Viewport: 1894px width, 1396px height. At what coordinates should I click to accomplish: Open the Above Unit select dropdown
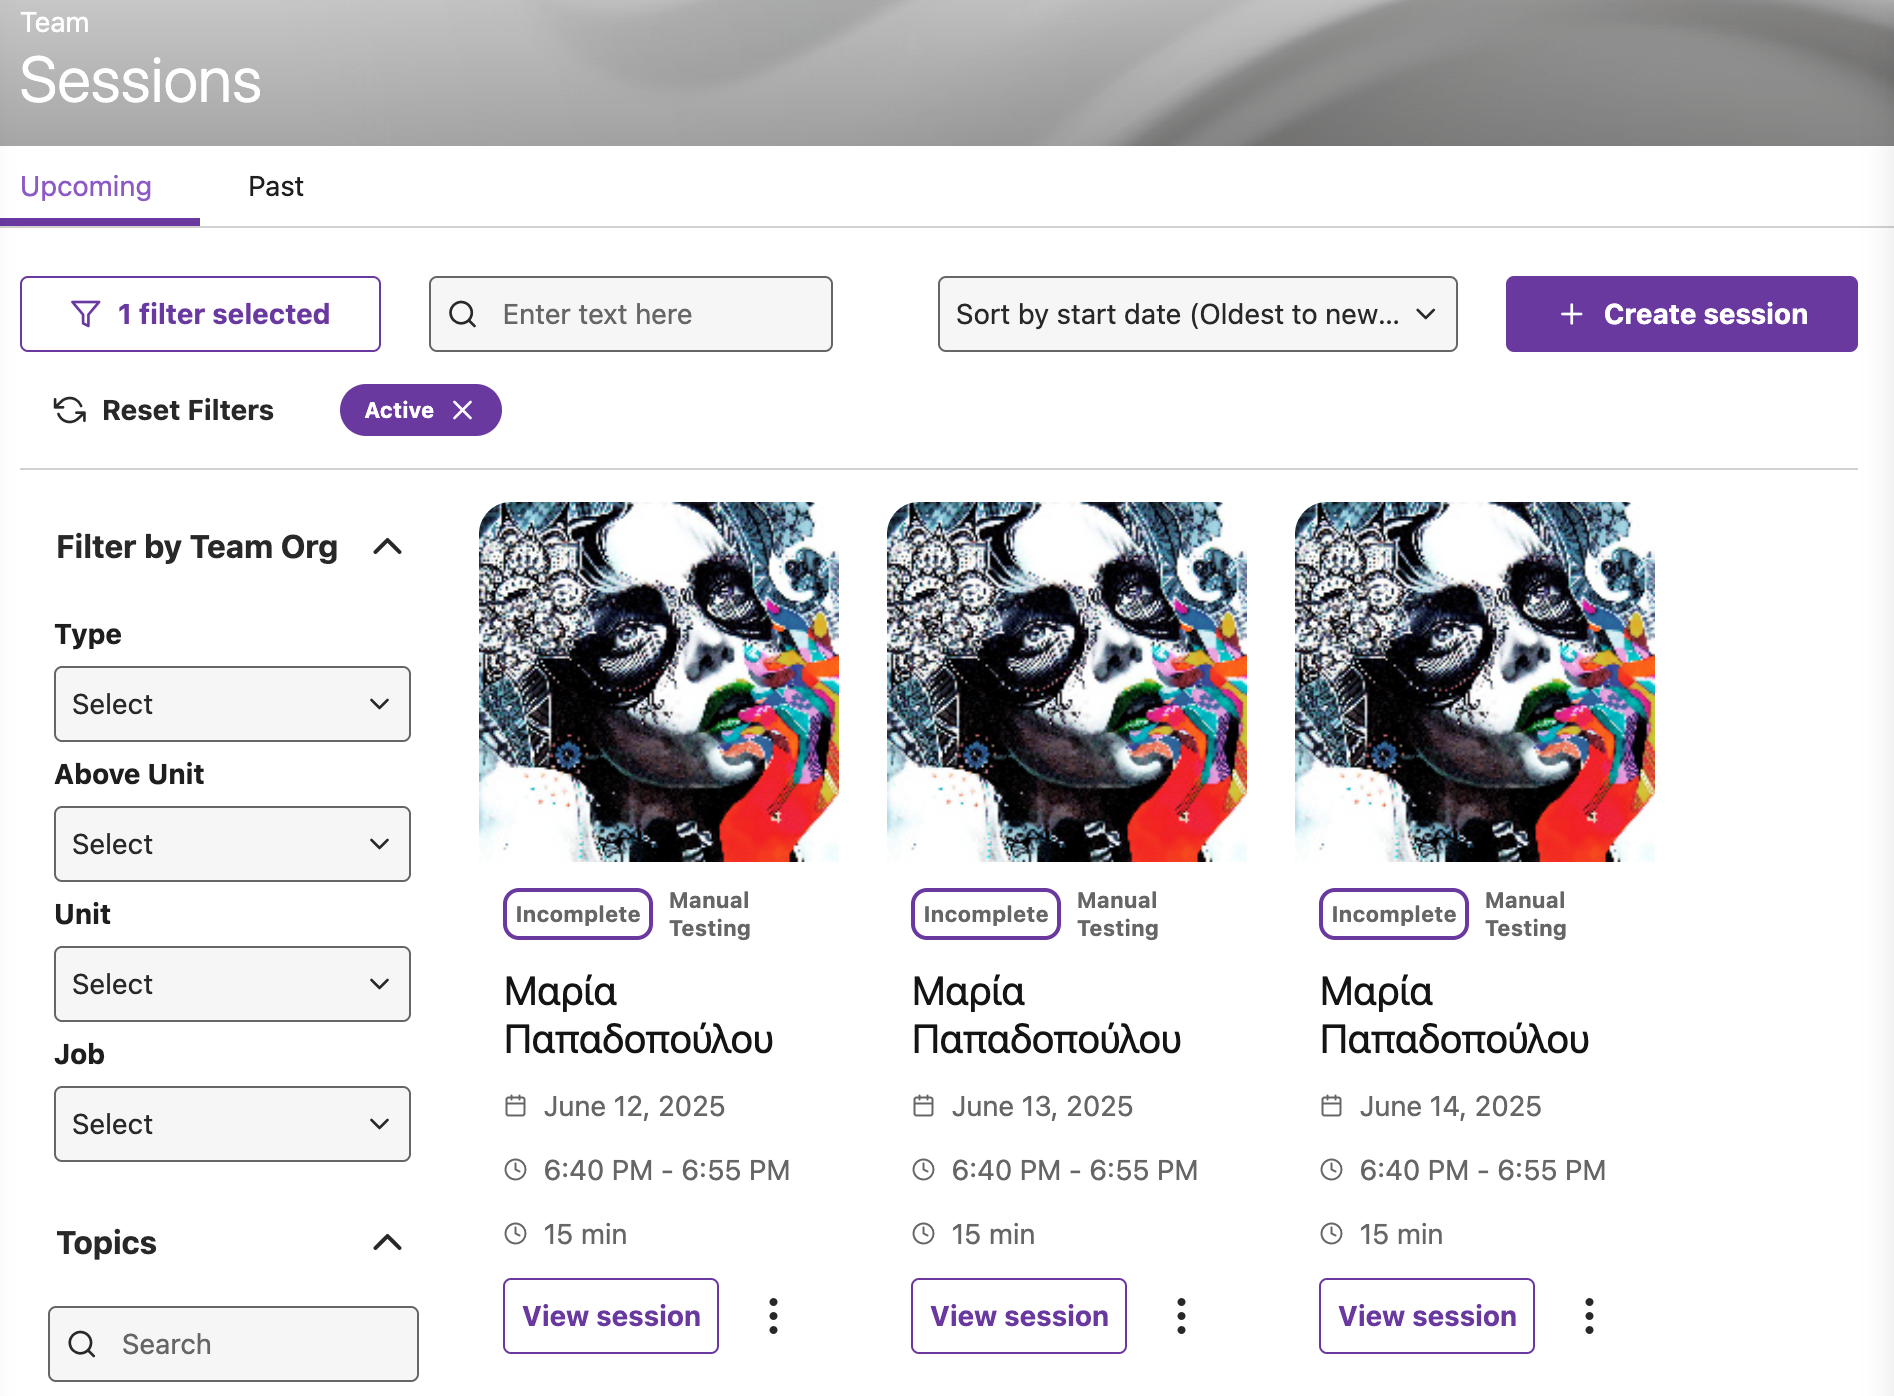(232, 844)
